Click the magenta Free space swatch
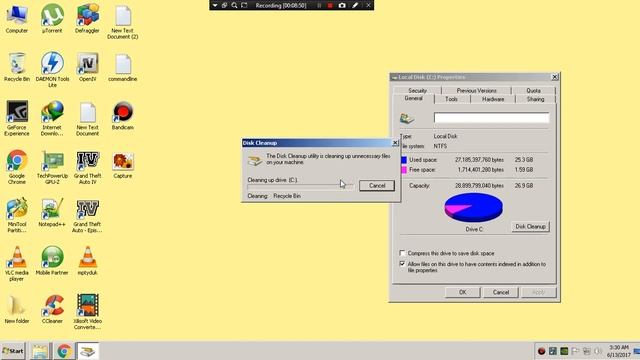Image resolution: width=640 pixels, height=360 pixels. (x=404, y=170)
